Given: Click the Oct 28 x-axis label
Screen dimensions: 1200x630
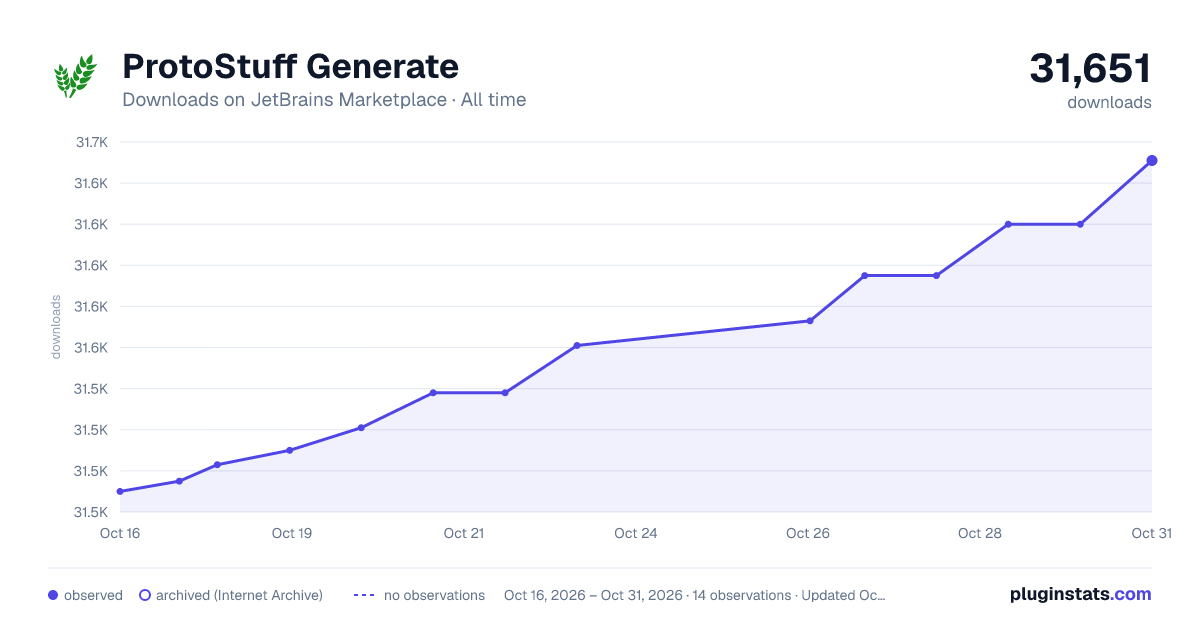Looking at the screenshot, I should point(980,533).
